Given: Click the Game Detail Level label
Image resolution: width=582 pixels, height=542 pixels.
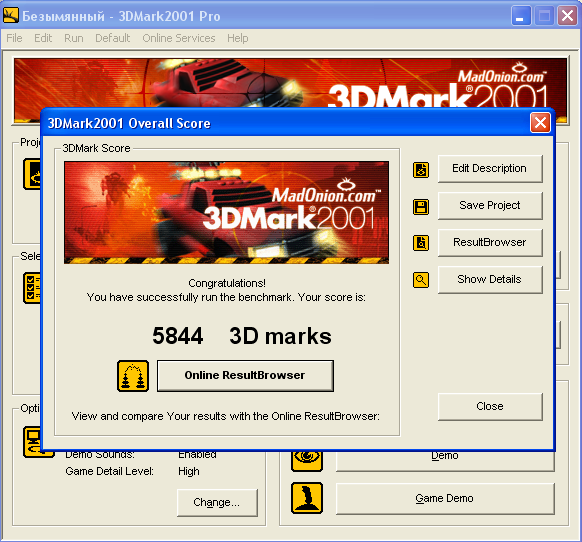Looking at the screenshot, I should coord(109,471).
